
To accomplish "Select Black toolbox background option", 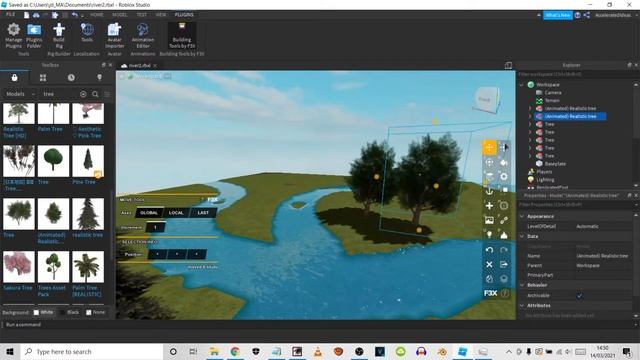I will click(x=69, y=312).
